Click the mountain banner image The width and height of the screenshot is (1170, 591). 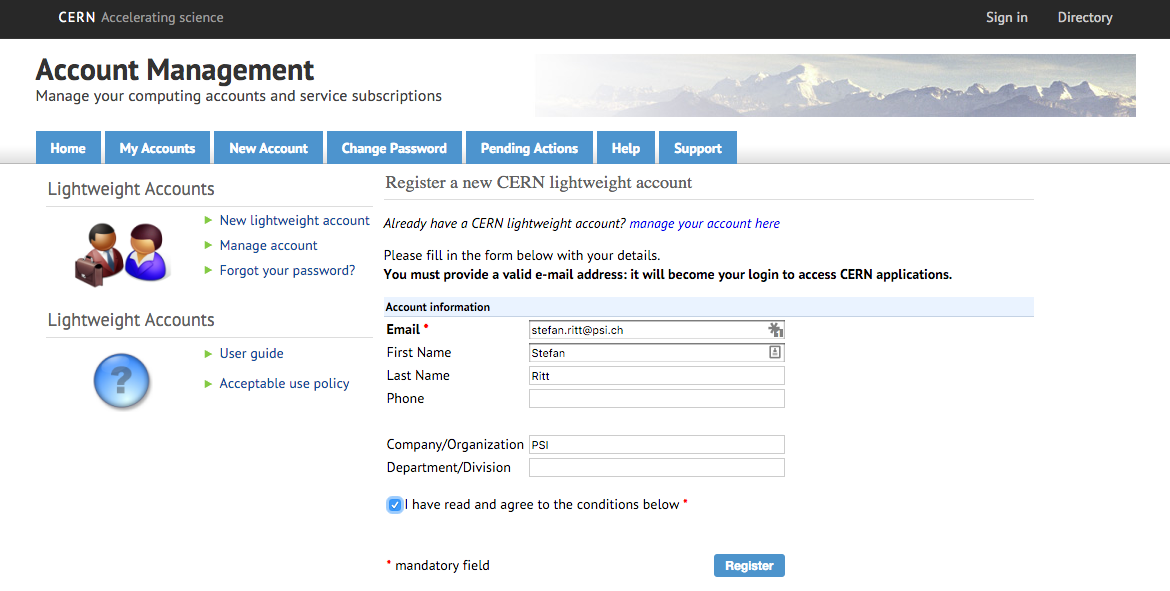pos(835,85)
